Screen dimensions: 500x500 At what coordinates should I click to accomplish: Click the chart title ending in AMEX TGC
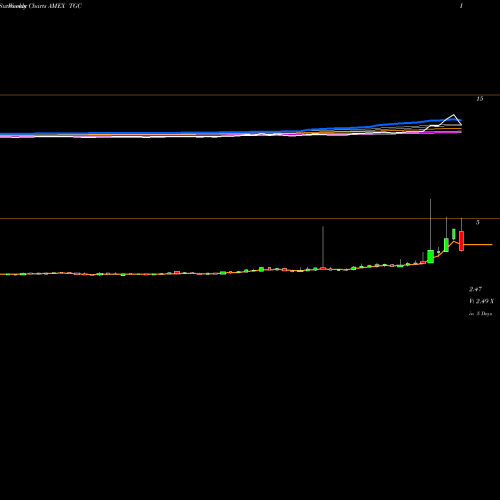41,6
